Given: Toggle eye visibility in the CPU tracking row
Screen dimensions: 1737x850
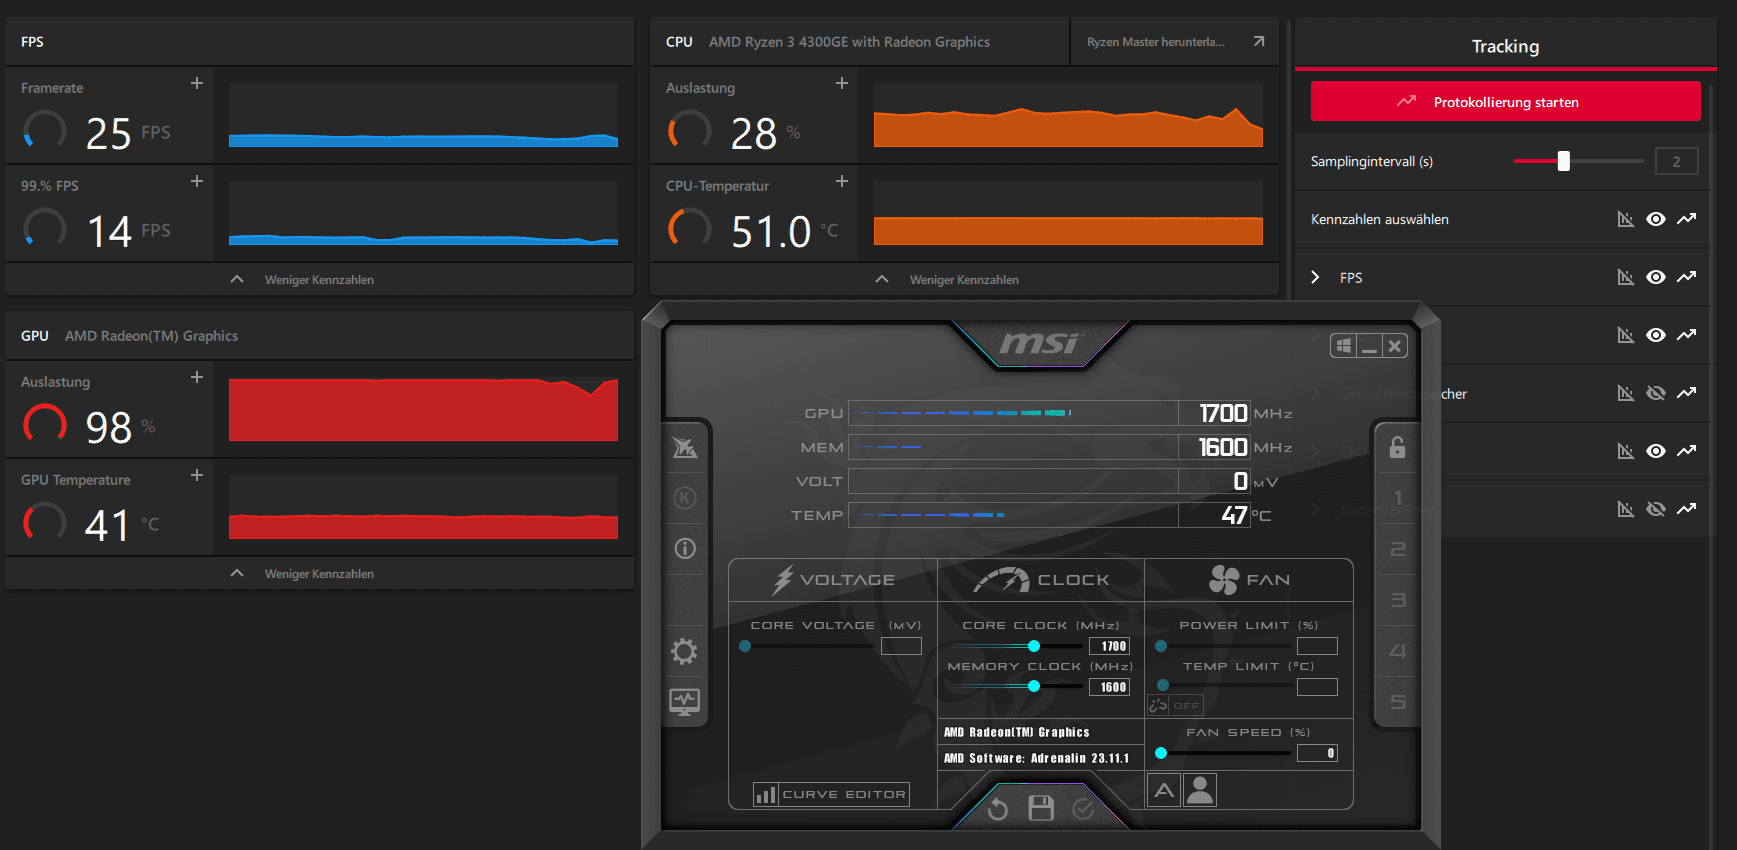Looking at the screenshot, I should [1656, 451].
